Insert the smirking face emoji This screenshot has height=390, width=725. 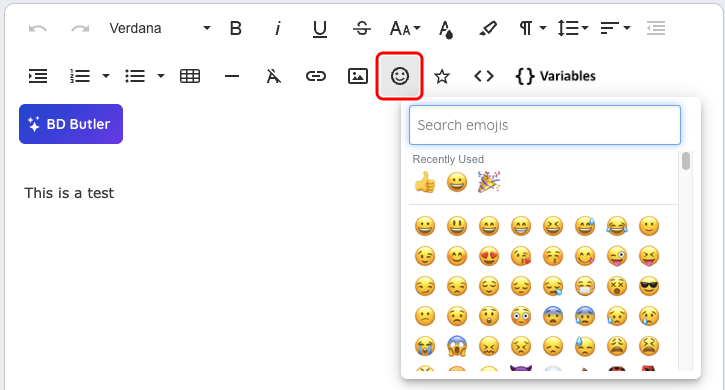[424, 286]
